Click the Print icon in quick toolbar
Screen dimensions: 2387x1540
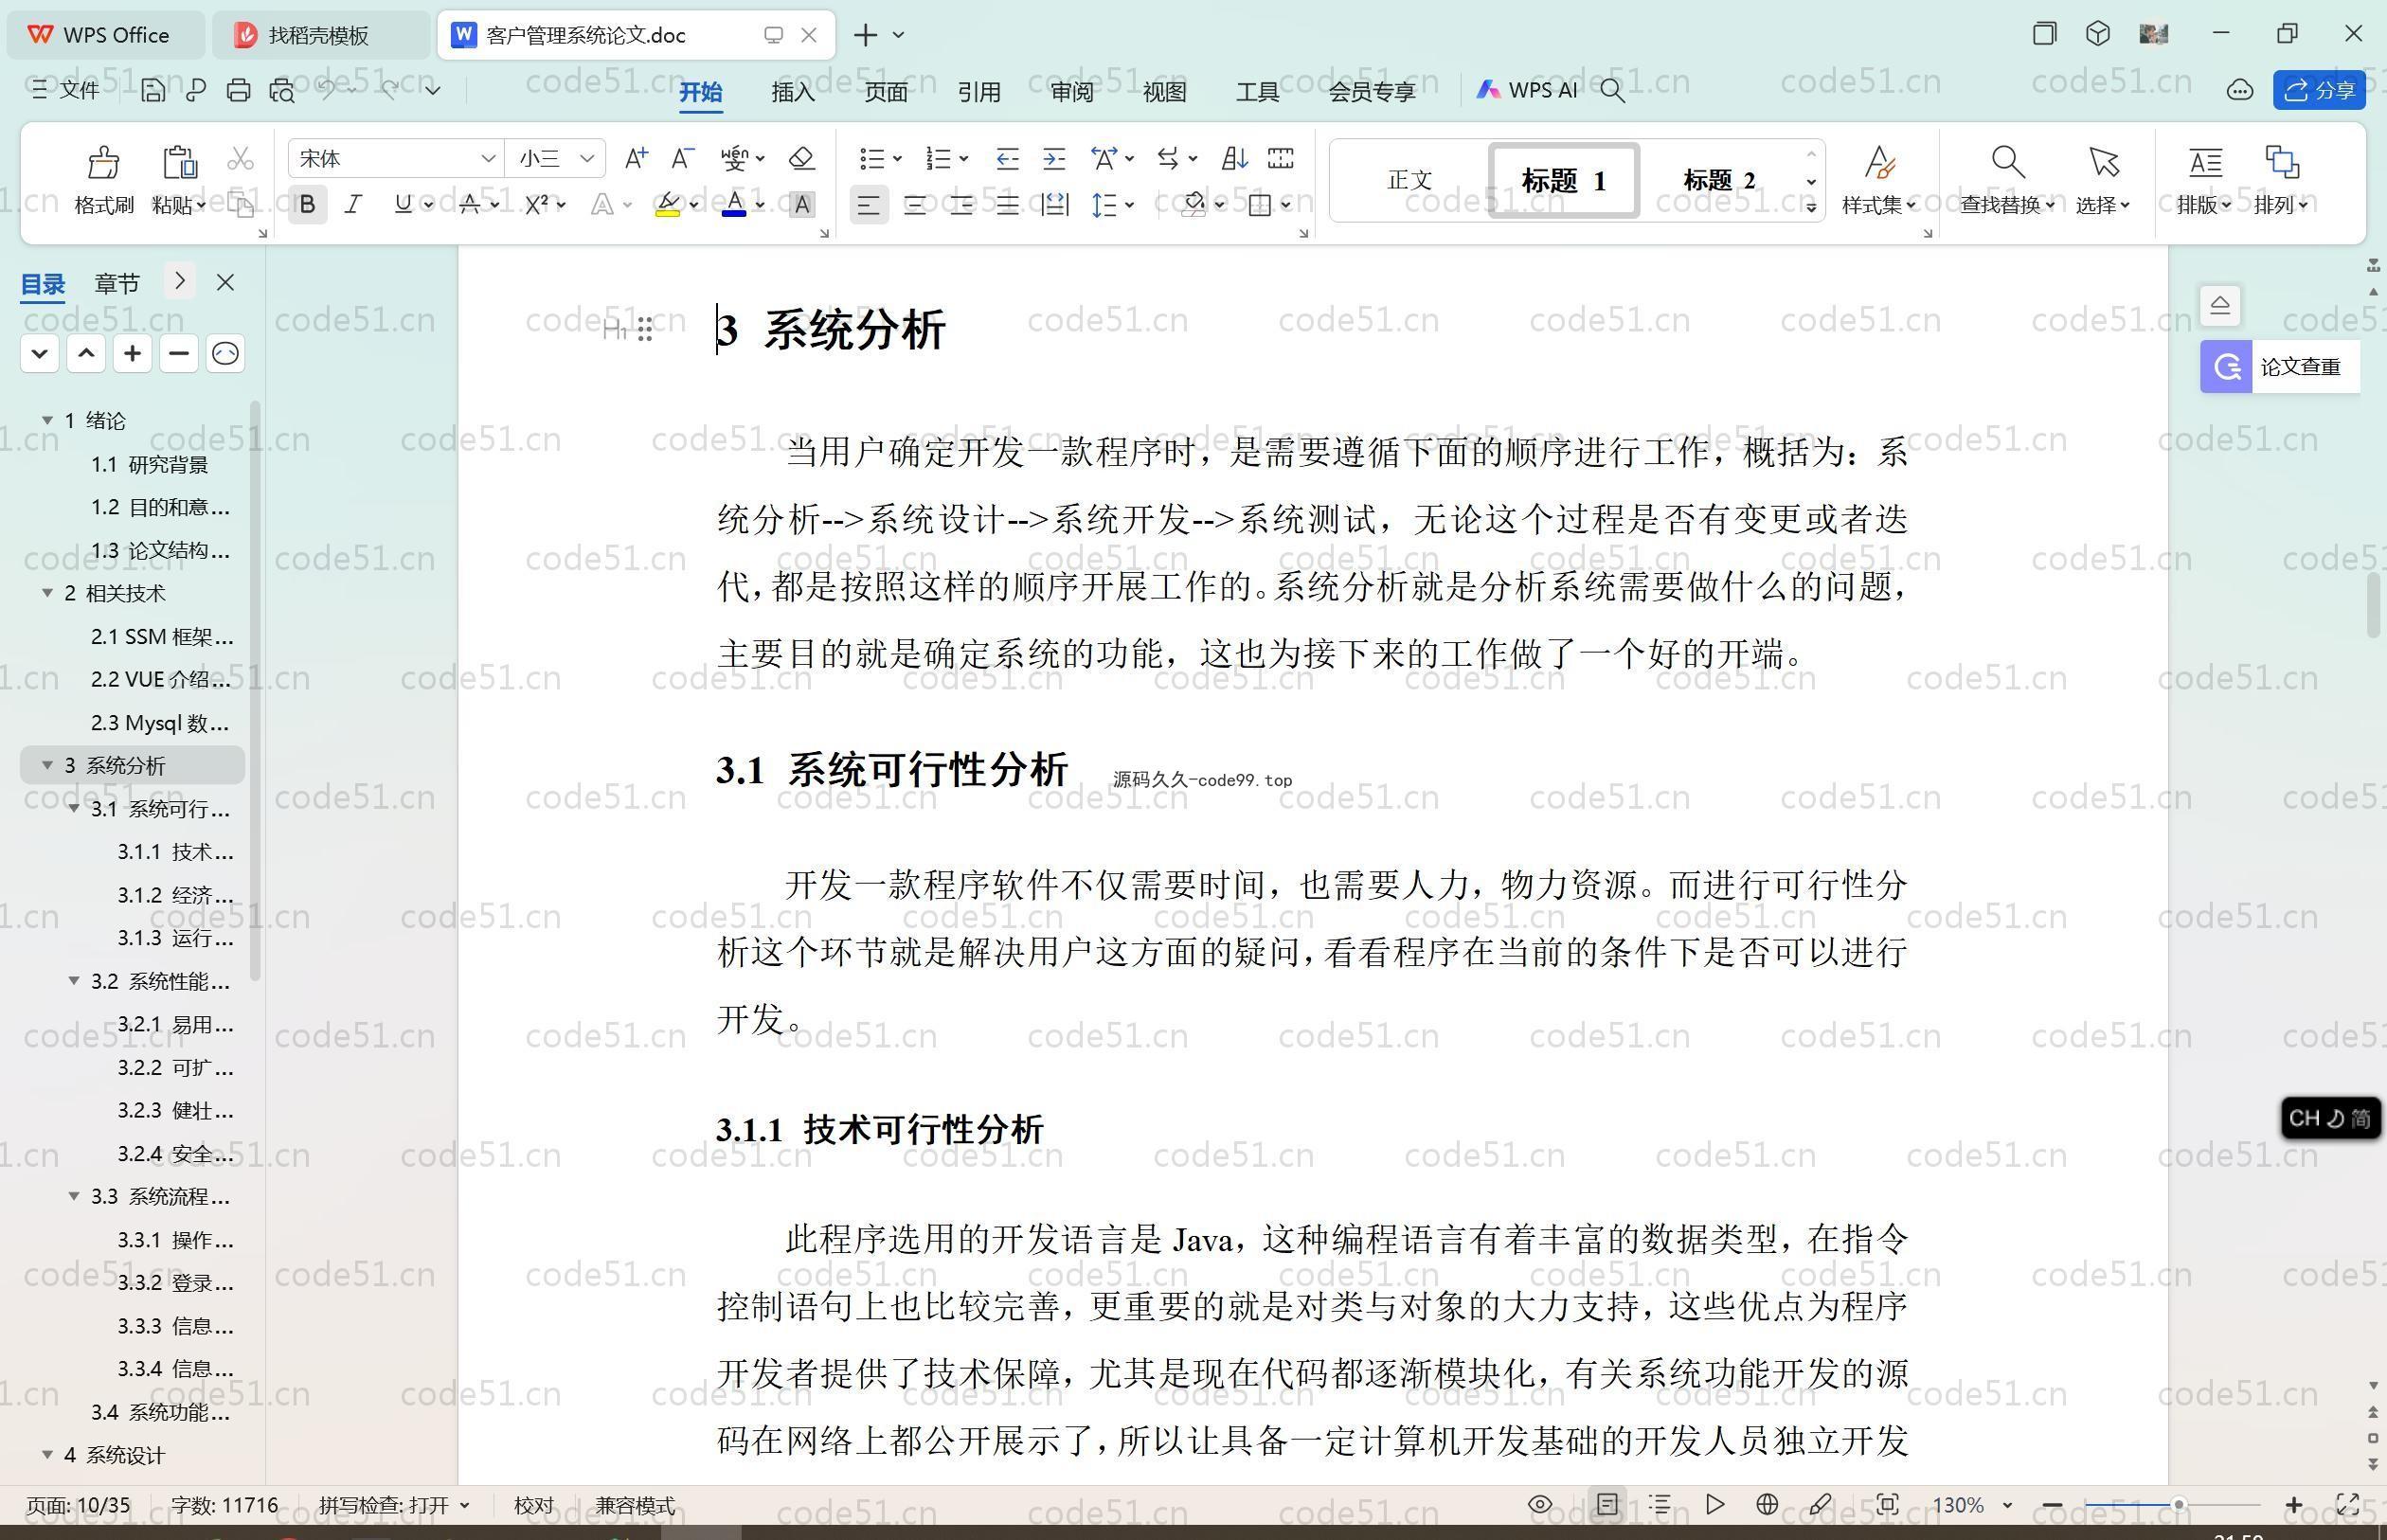click(238, 91)
